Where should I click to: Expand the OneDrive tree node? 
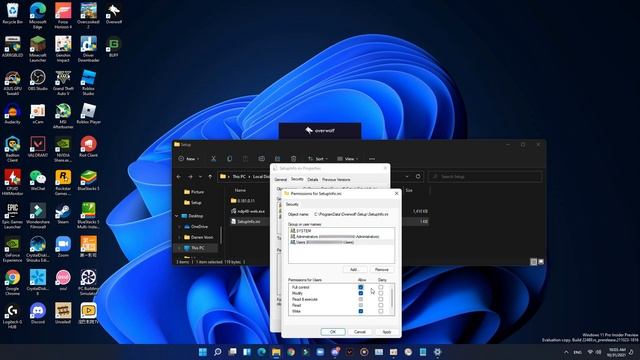point(180,227)
